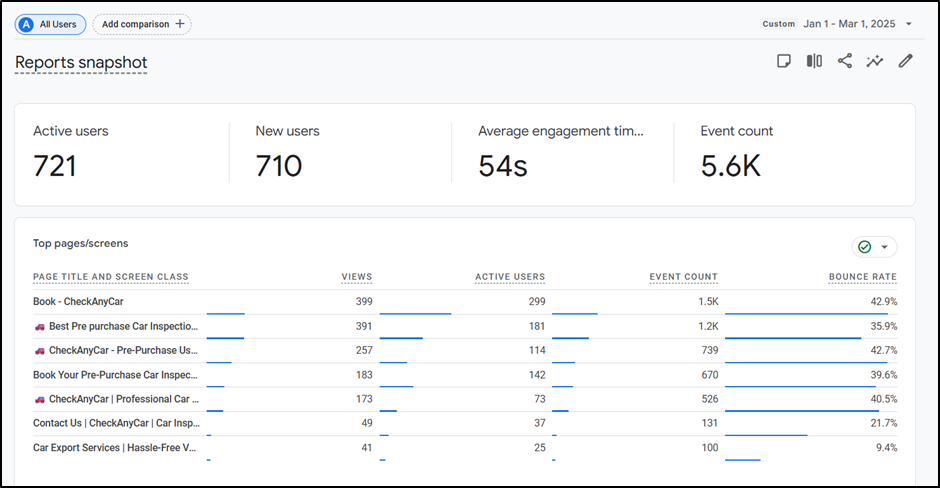Click Page Title and Screen Class header
The height and width of the screenshot is (488, 940).
[x=110, y=277]
